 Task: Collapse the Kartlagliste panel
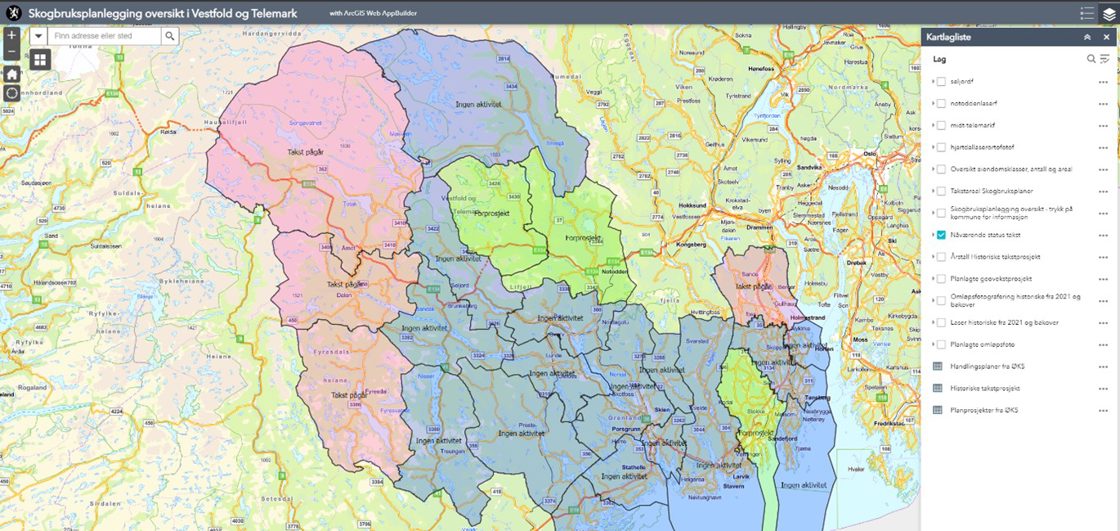1087,37
